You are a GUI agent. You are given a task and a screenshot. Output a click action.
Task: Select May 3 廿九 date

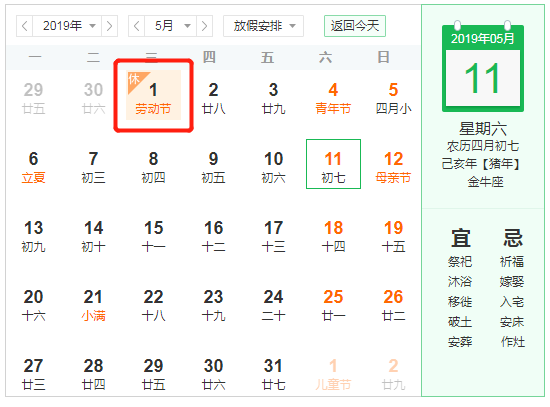[273, 98]
